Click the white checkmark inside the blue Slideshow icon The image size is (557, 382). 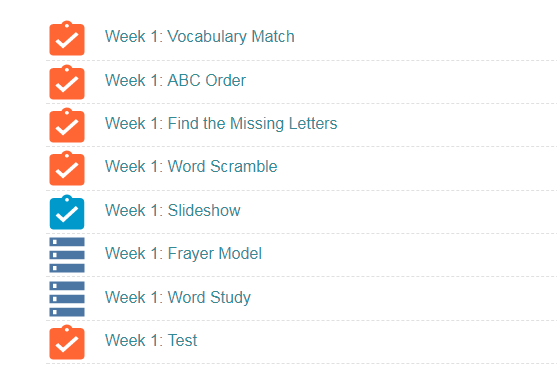click(67, 214)
